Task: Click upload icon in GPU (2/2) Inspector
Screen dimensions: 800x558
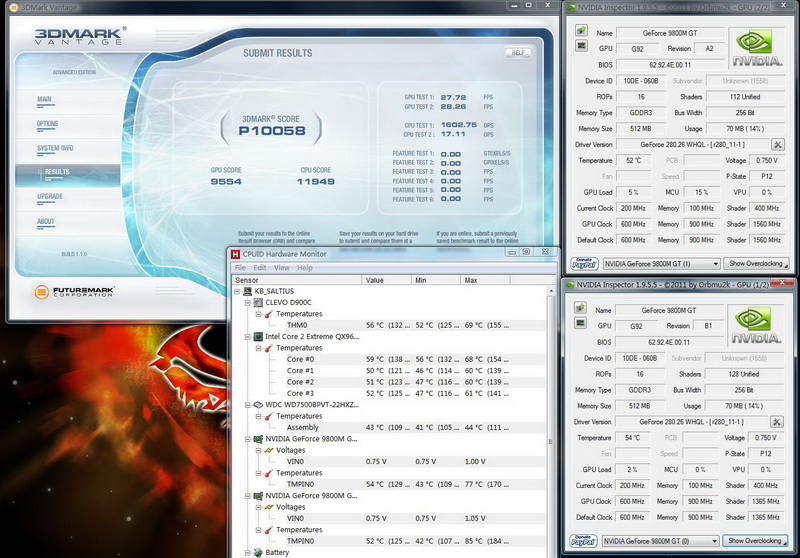Action: click(581, 30)
